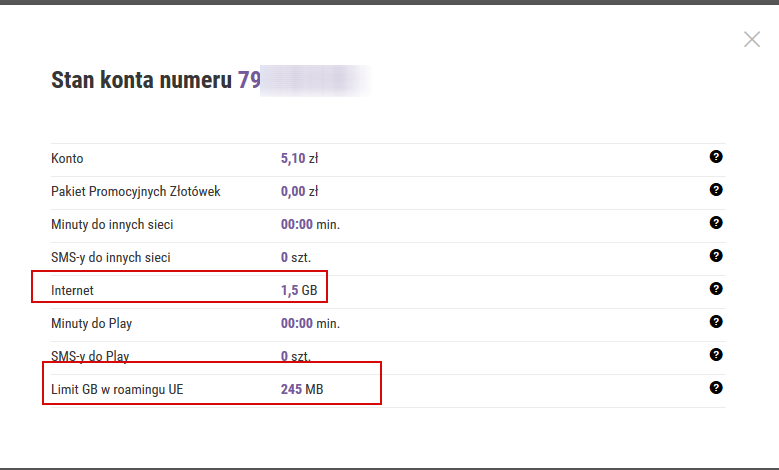Open the Internet row help icon
Screen dimensions: 779x470
coord(716,289)
